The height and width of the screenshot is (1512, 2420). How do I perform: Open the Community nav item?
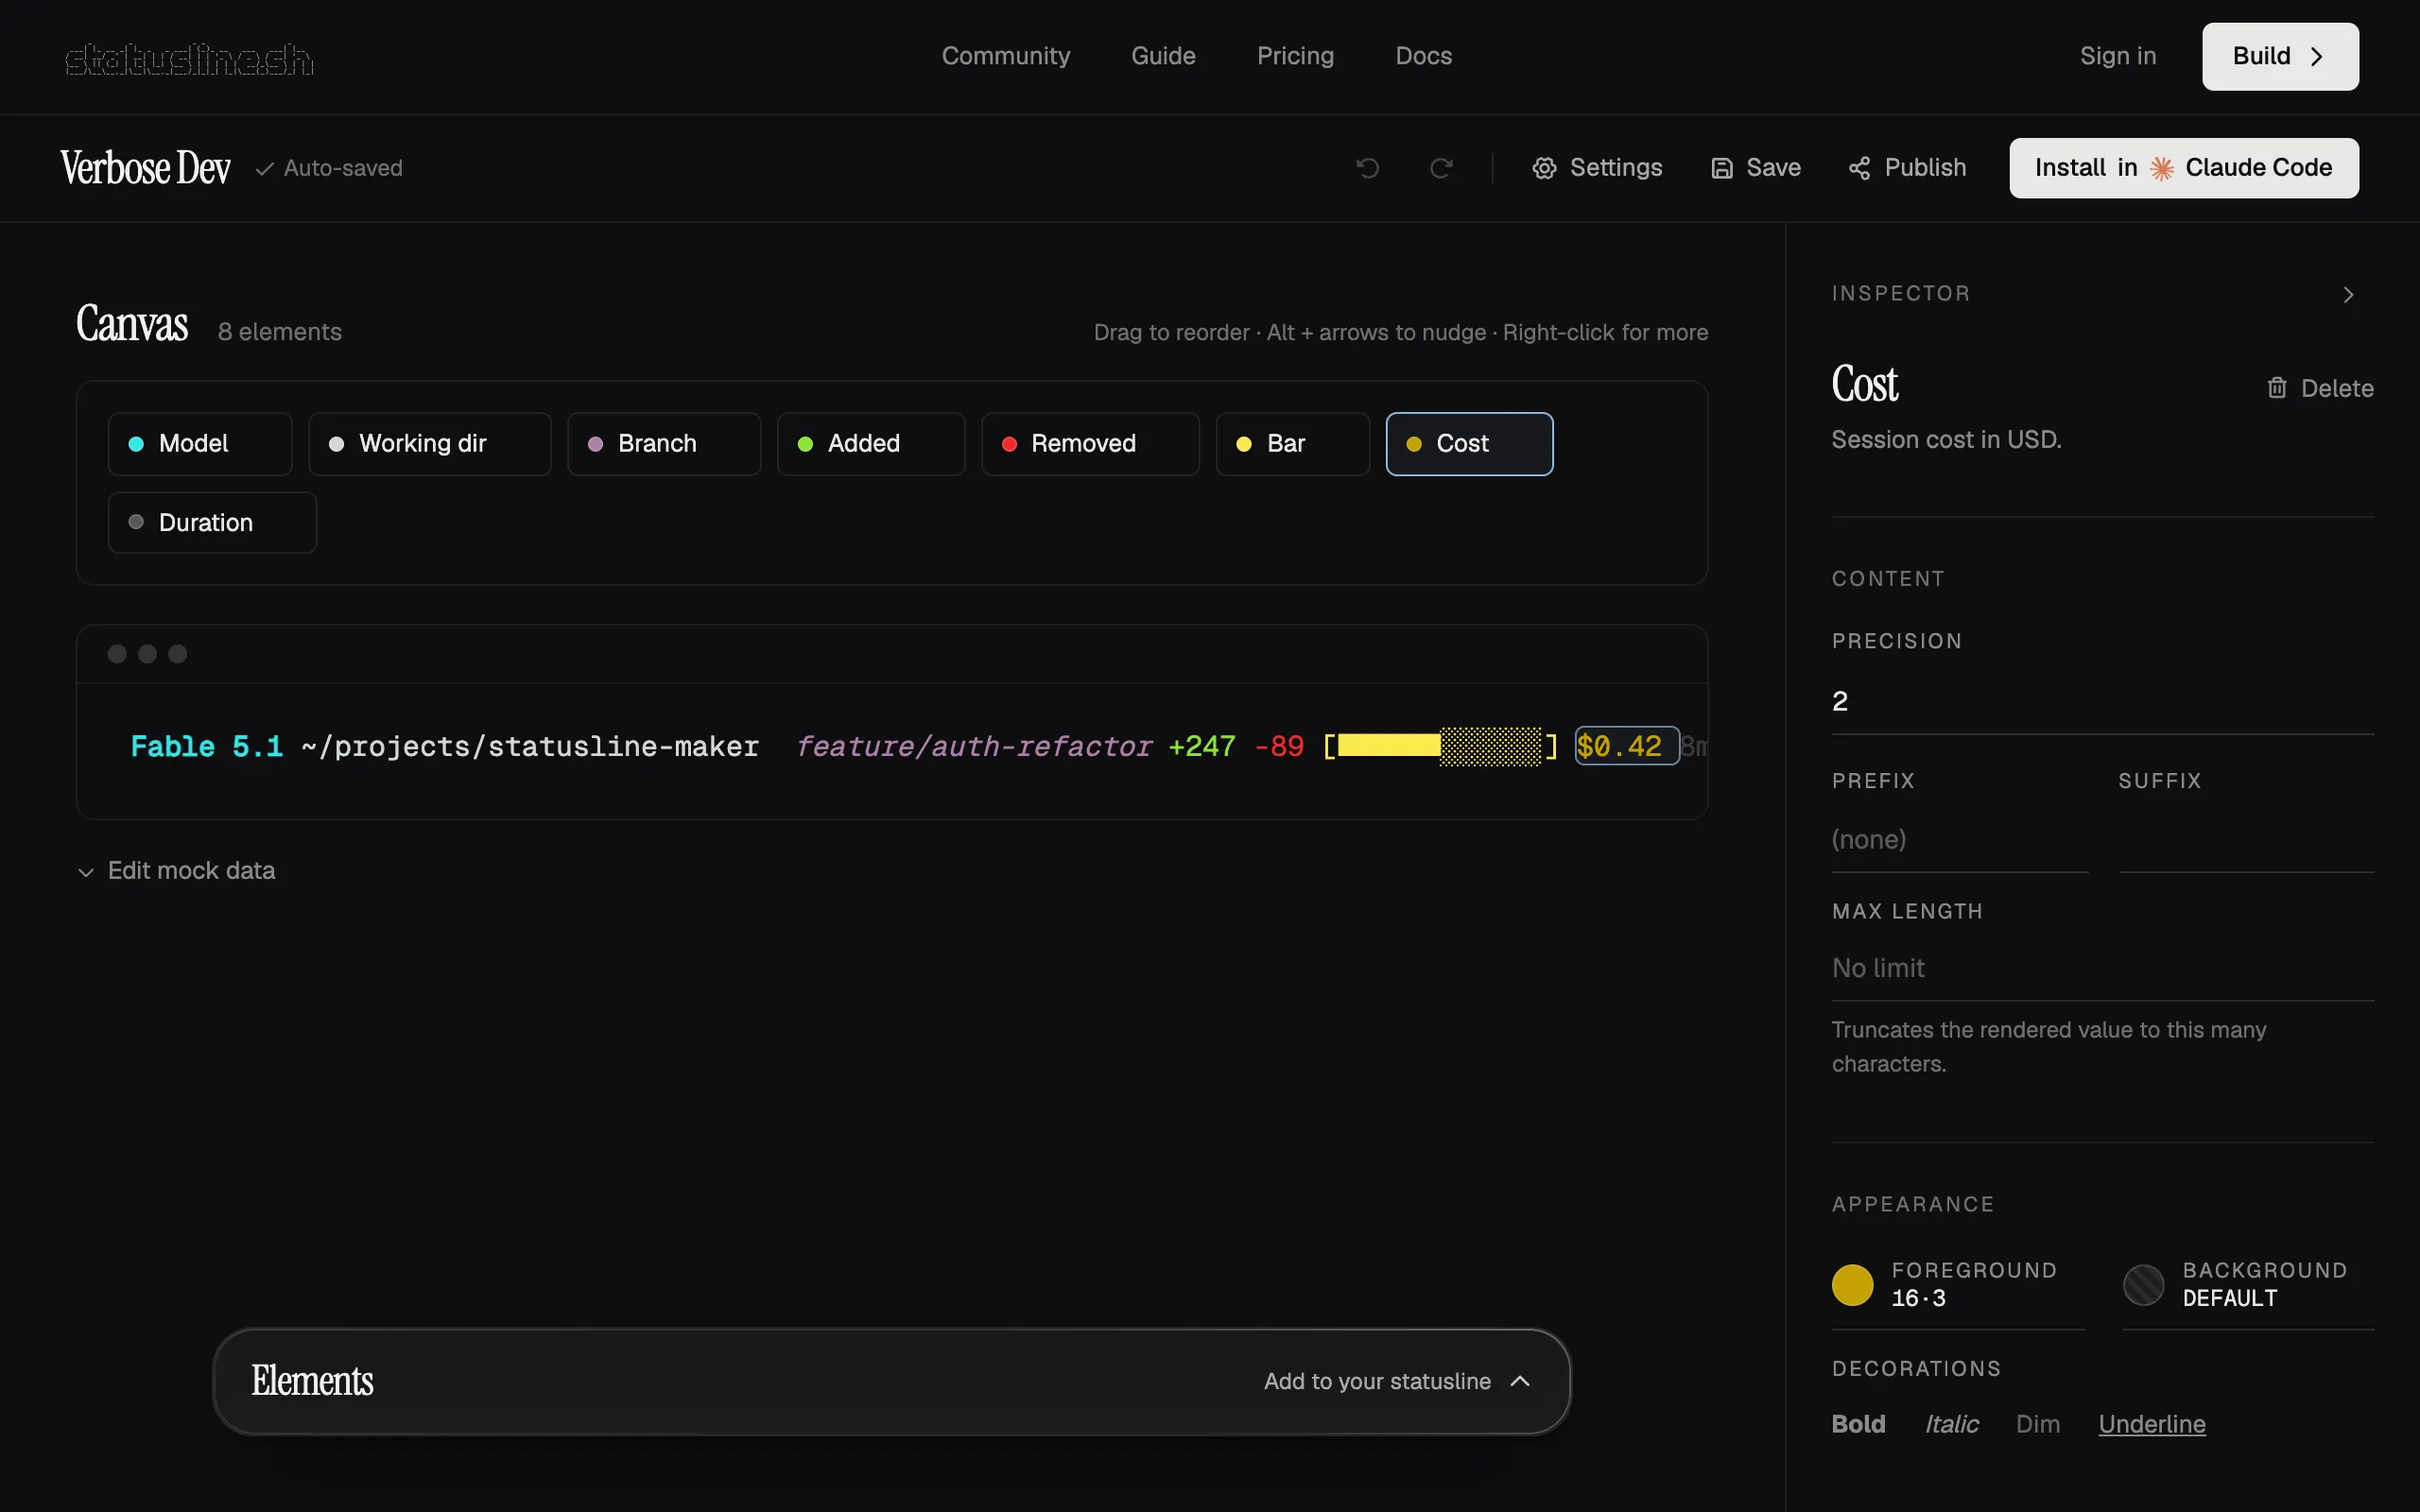coord(1005,56)
